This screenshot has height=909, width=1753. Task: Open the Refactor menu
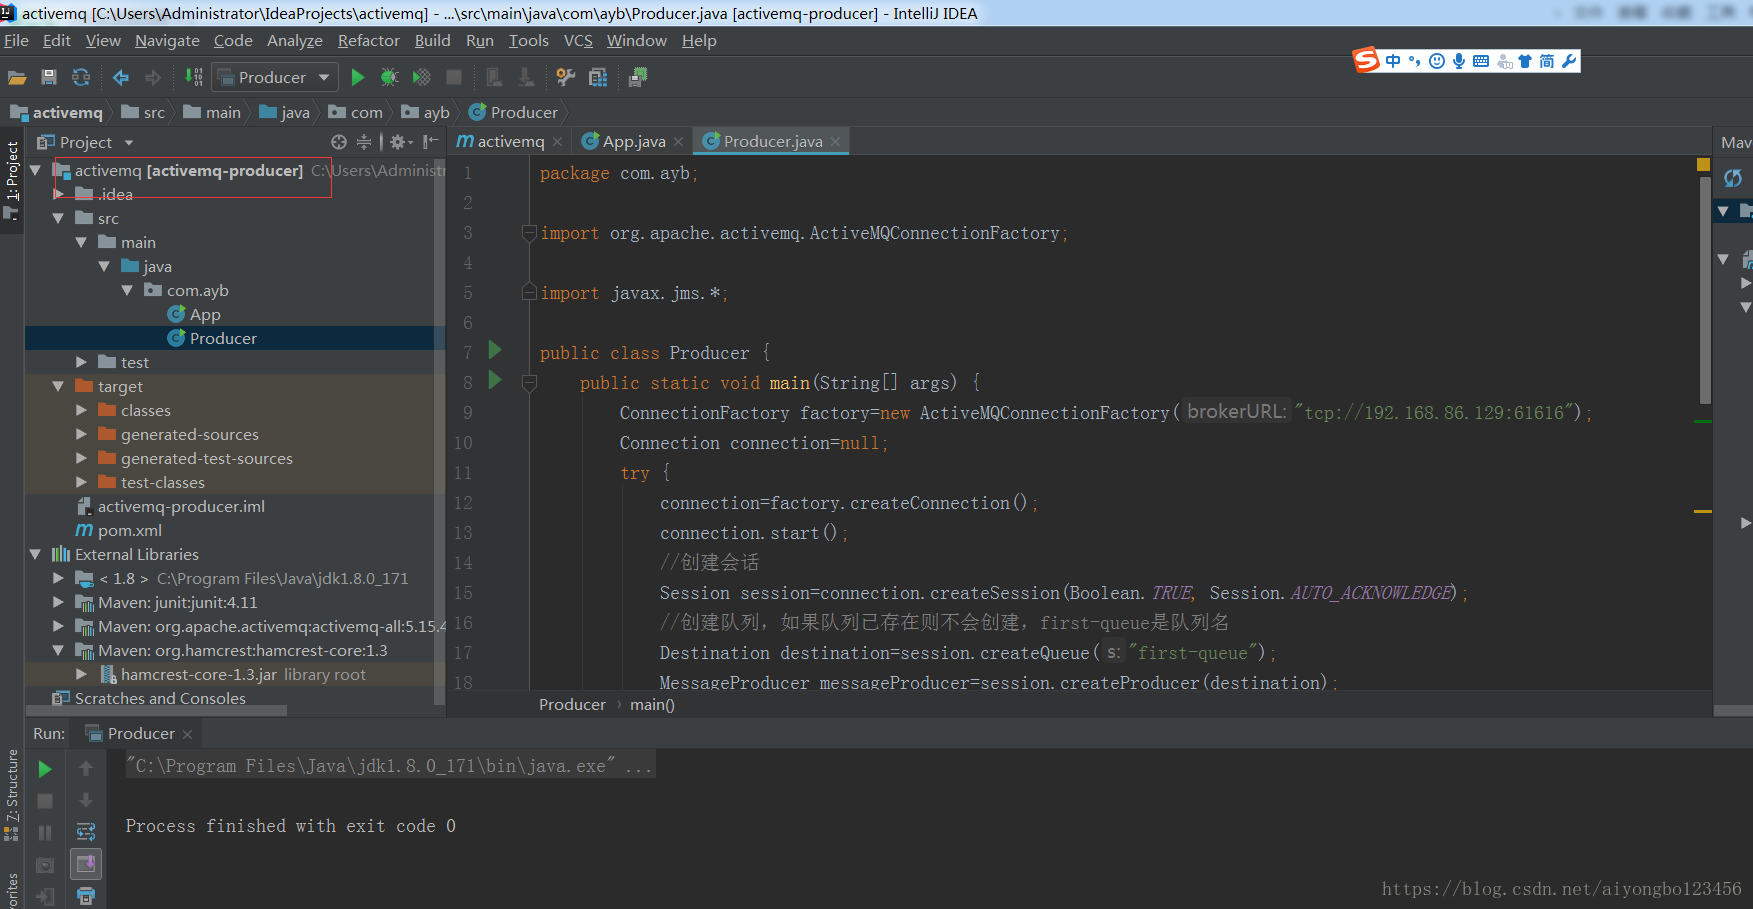(x=368, y=41)
